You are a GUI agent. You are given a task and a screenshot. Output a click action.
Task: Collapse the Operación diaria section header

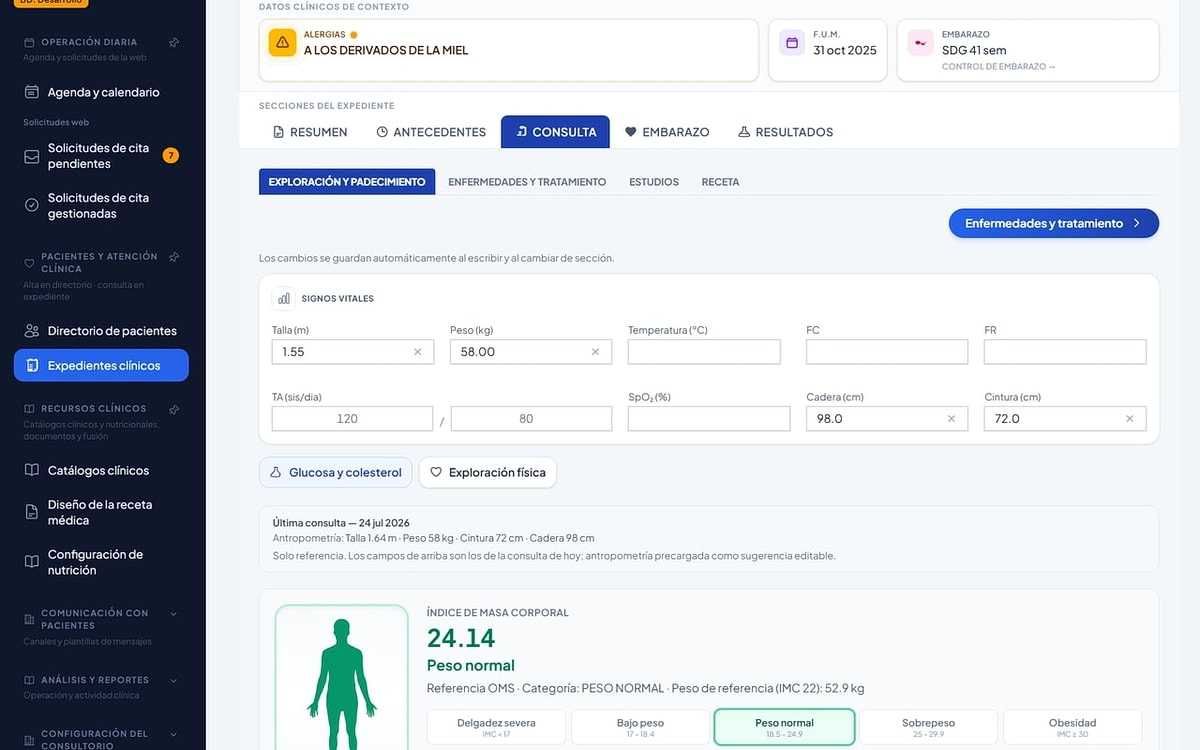click(x=89, y=43)
